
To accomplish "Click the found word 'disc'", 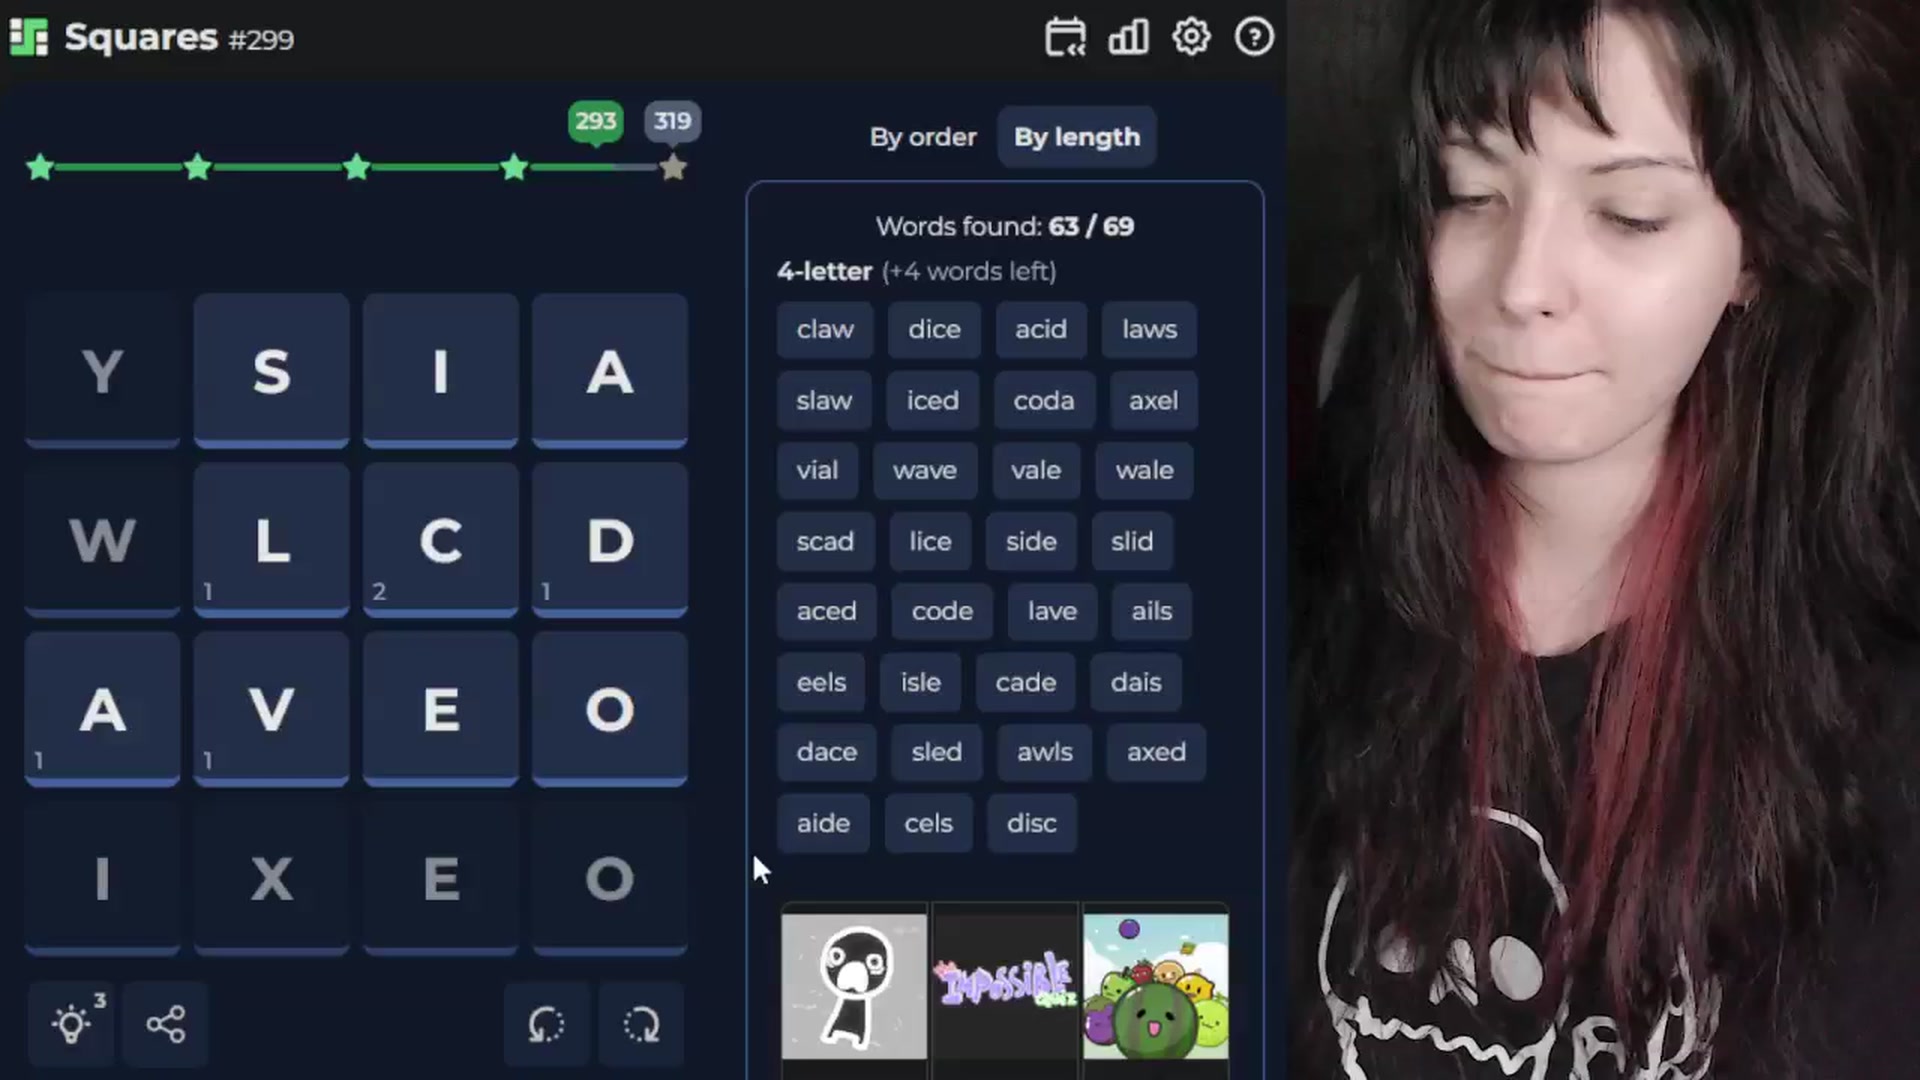I will pyautogui.click(x=1031, y=824).
